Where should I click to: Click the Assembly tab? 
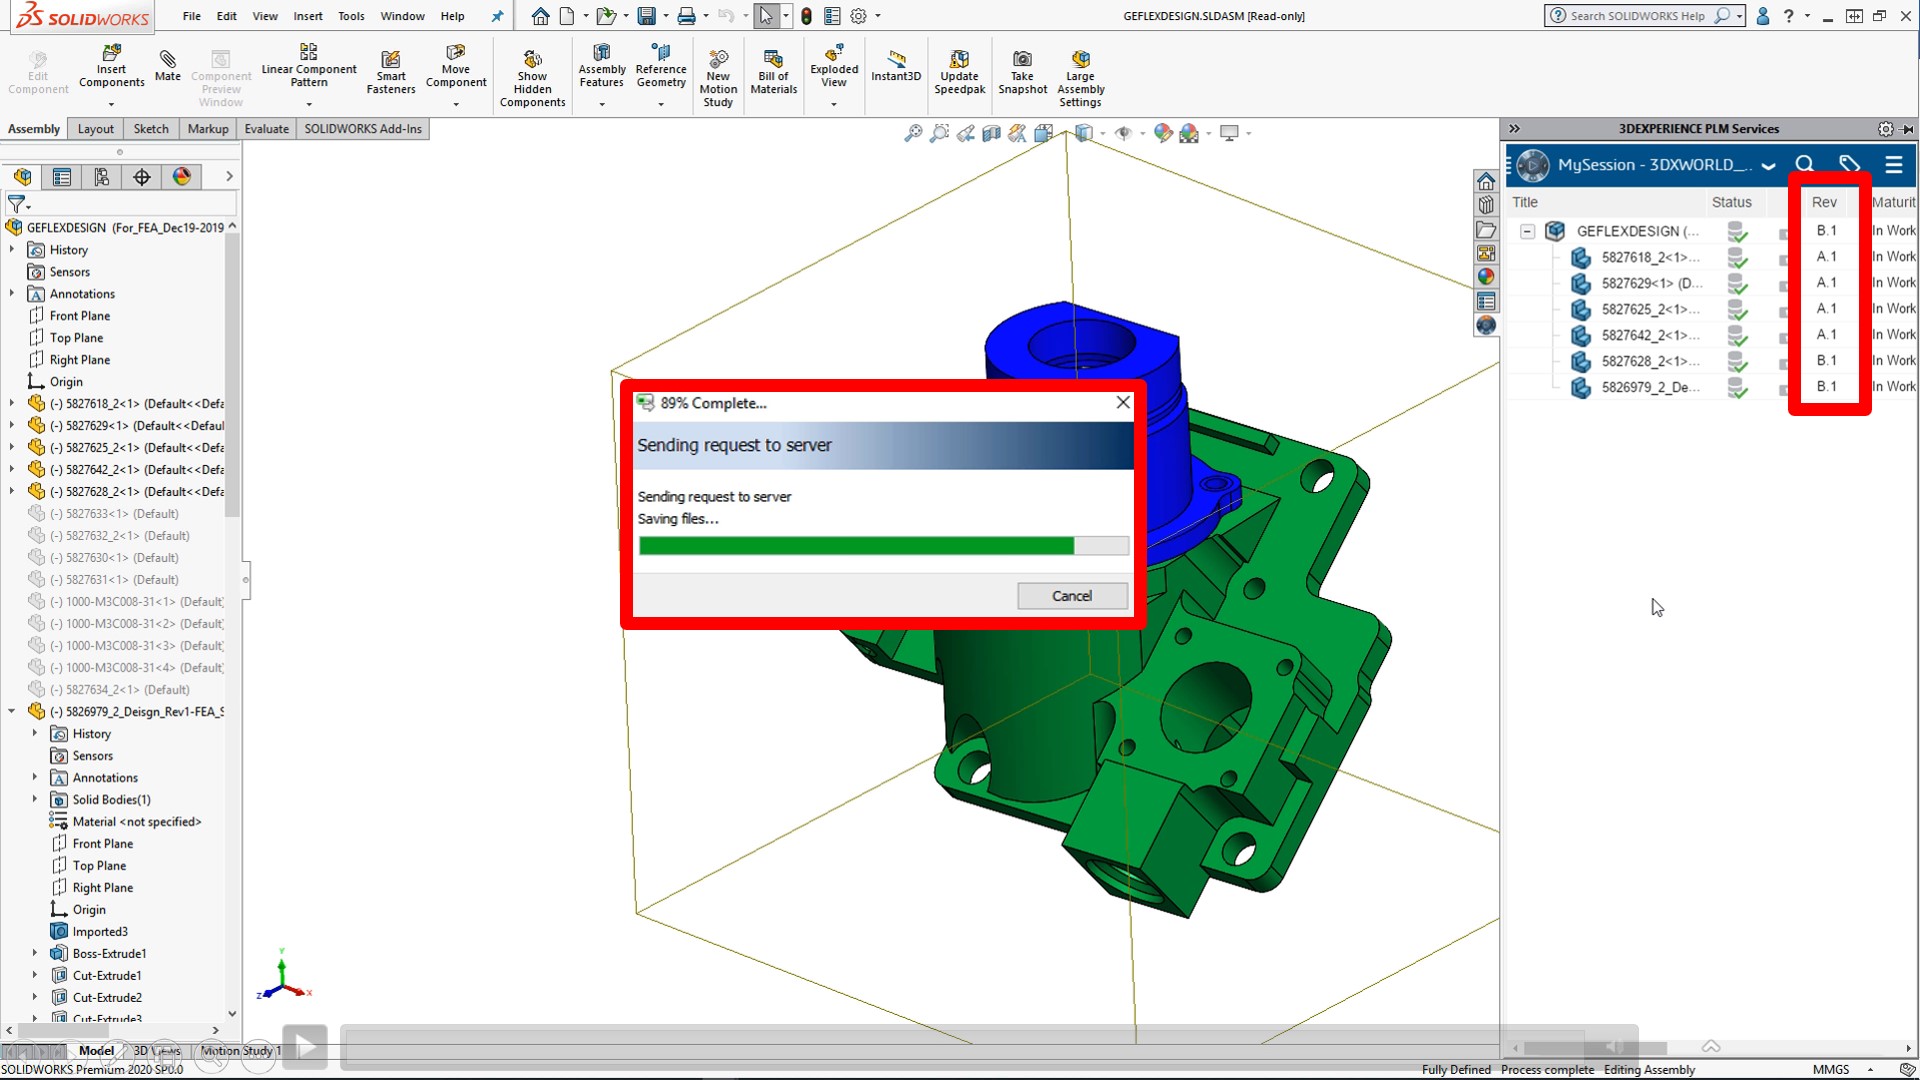pyautogui.click(x=34, y=128)
